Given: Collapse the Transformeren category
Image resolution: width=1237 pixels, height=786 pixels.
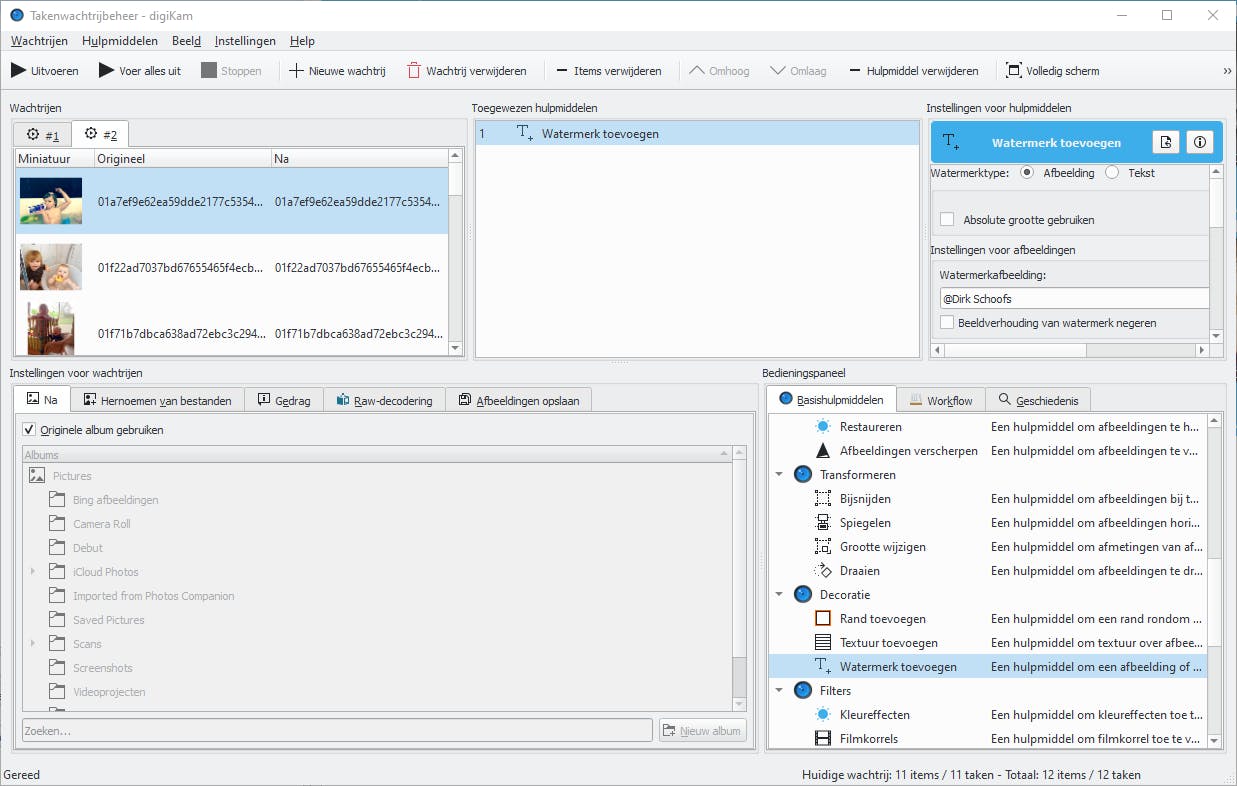Looking at the screenshot, I should pos(779,475).
